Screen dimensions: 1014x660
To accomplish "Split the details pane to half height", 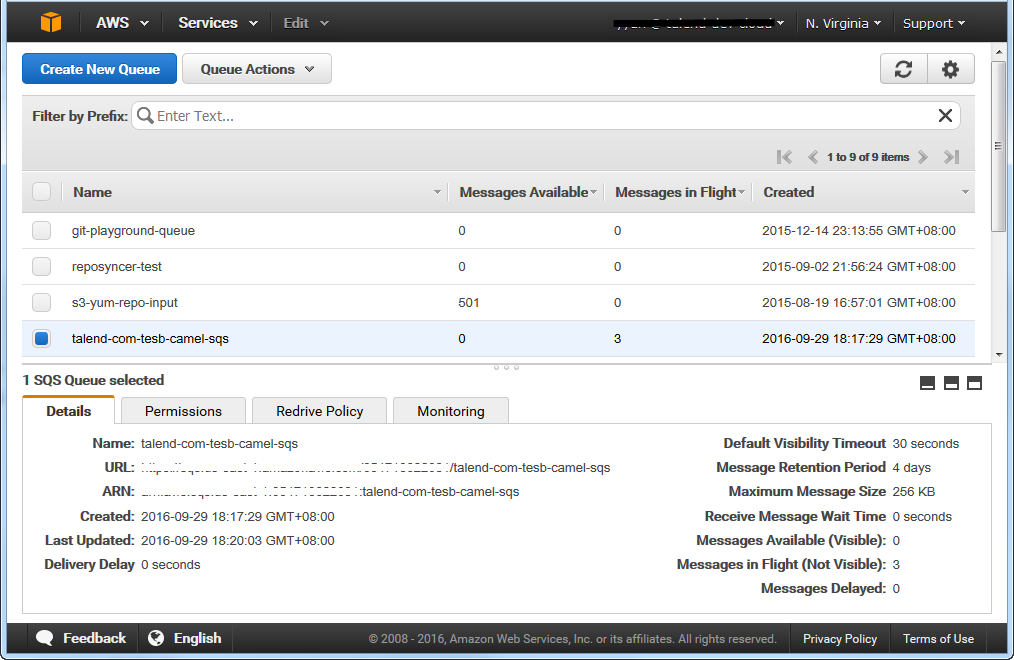I will point(951,383).
